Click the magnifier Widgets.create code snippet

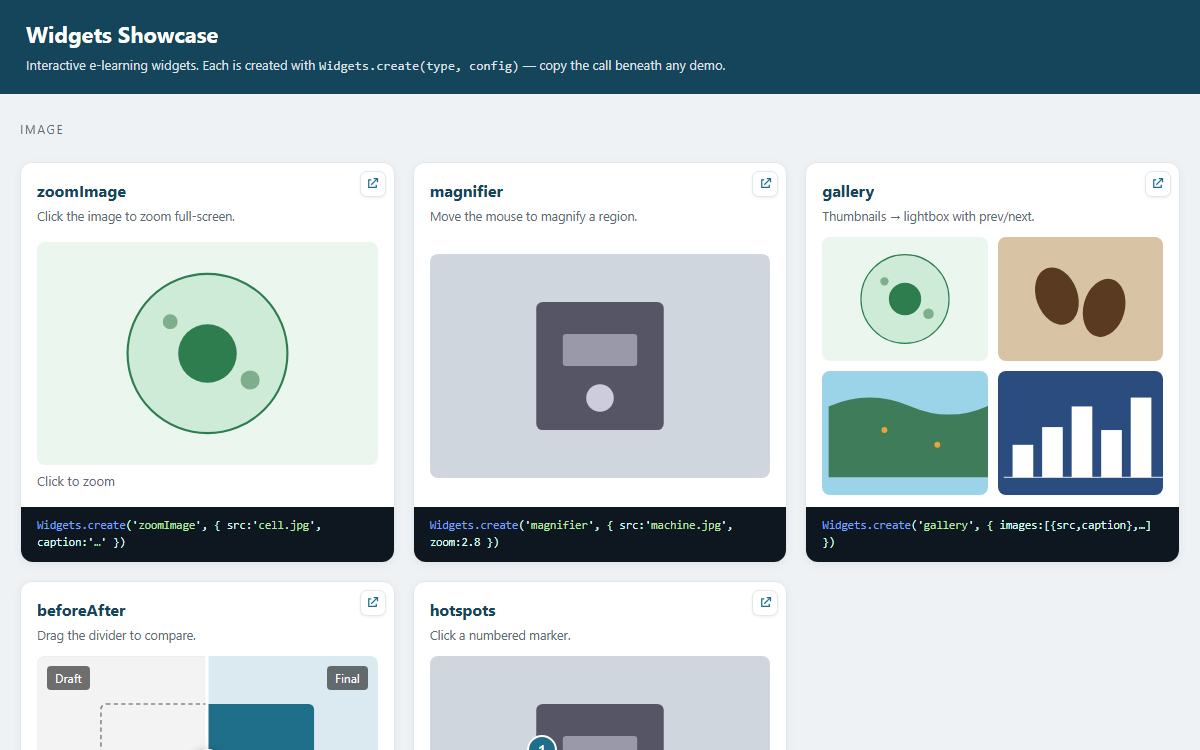tap(600, 534)
